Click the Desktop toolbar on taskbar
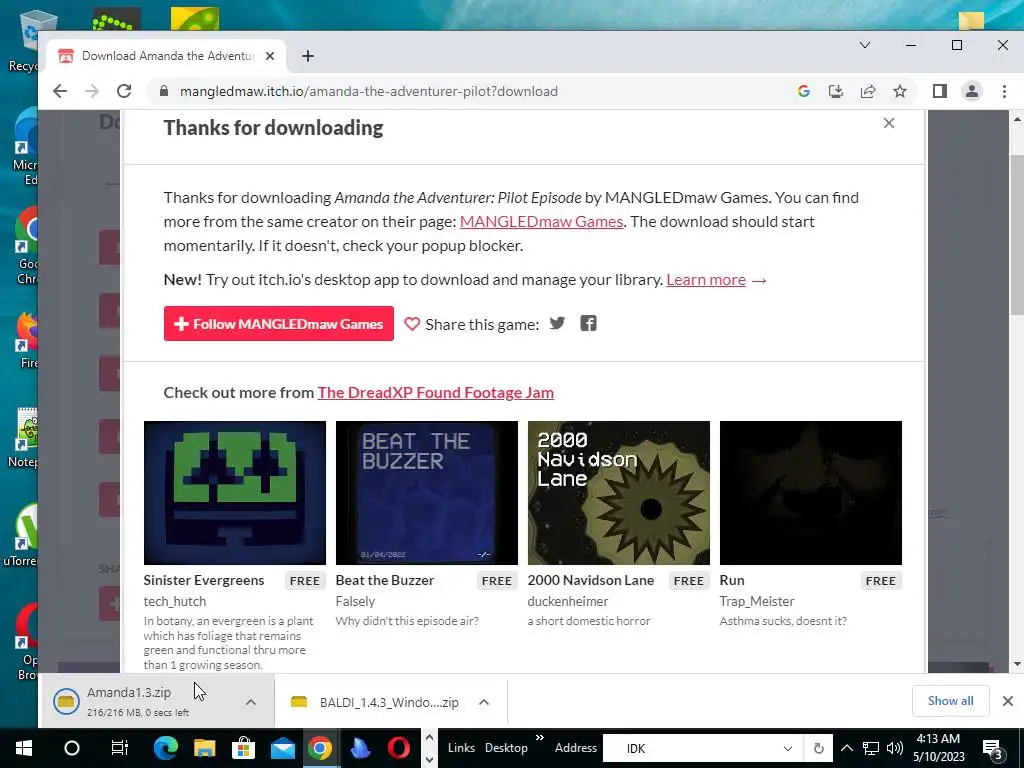Screen dimensions: 1024x768 (506, 748)
